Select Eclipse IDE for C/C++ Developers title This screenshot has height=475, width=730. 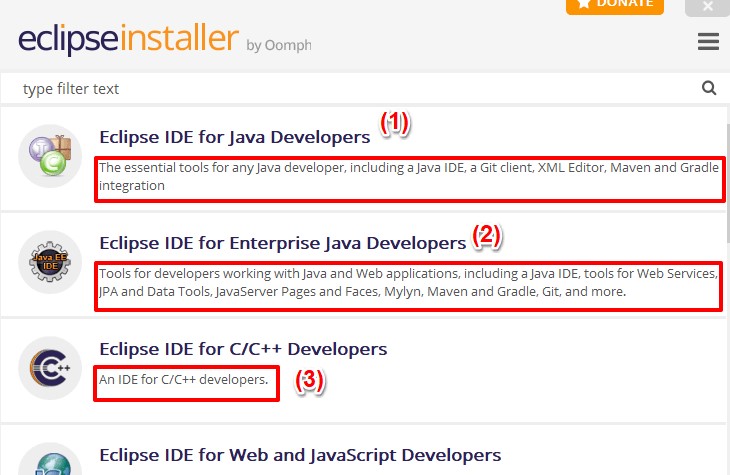pos(243,349)
